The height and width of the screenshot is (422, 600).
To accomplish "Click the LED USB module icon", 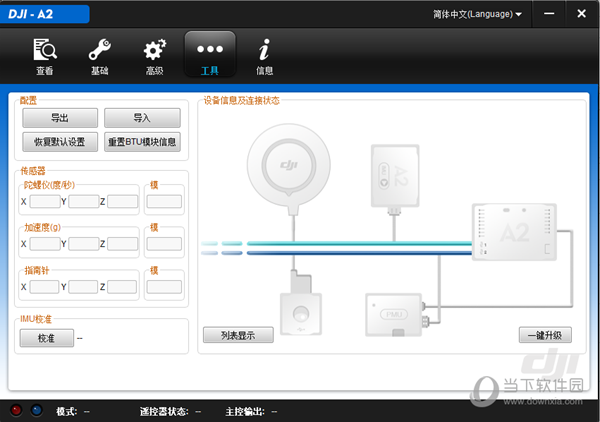I will tap(301, 314).
